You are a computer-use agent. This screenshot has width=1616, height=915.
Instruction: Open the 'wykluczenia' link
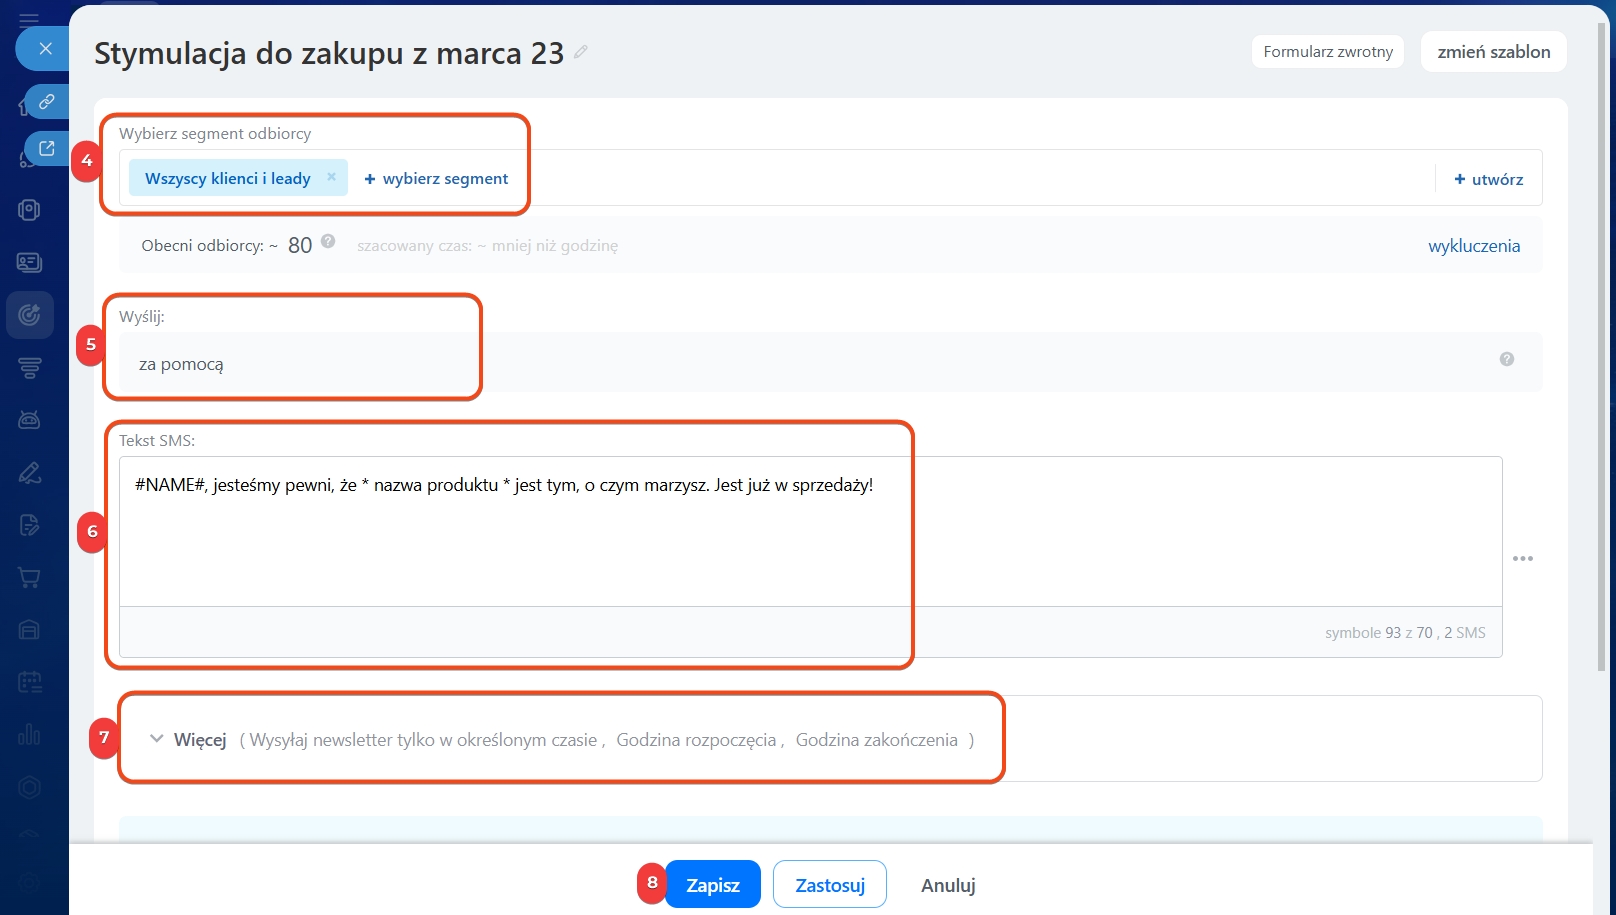(1473, 246)
